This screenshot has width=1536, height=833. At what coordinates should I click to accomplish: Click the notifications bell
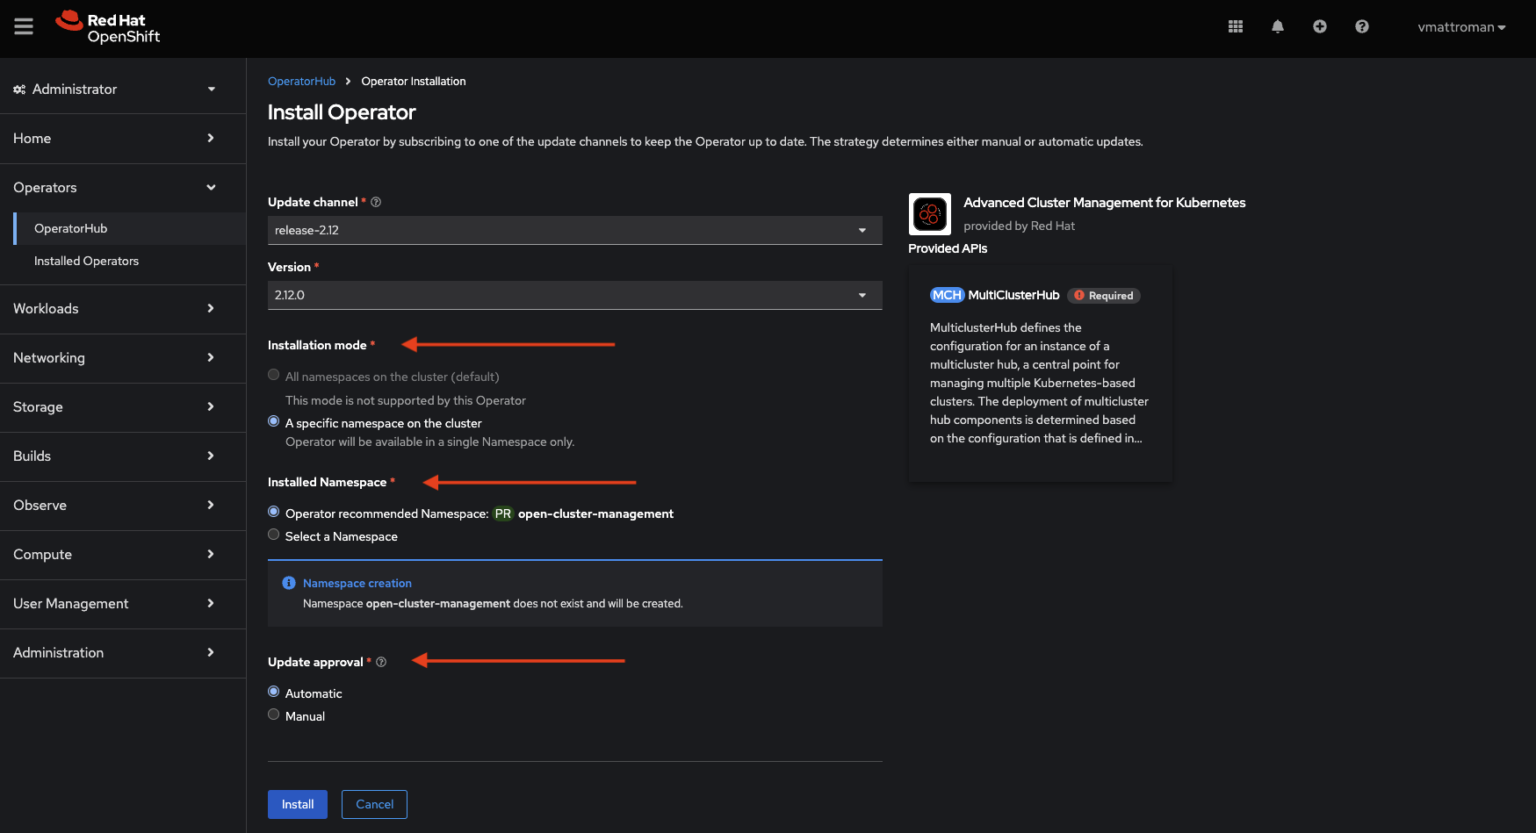(1277, 26)
